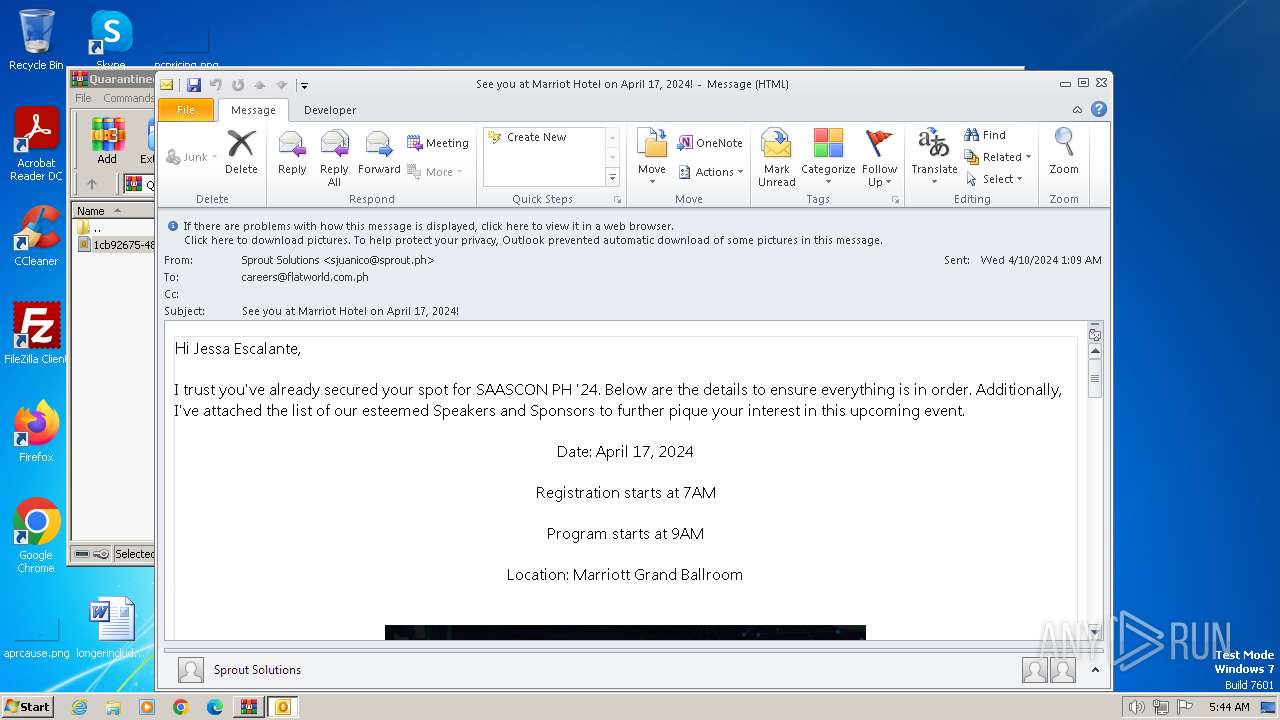Image resolution: width=1280 pixels, height=720 pixels.
Task: Click Add icon in WinRAR window
Action: (107, 142)
